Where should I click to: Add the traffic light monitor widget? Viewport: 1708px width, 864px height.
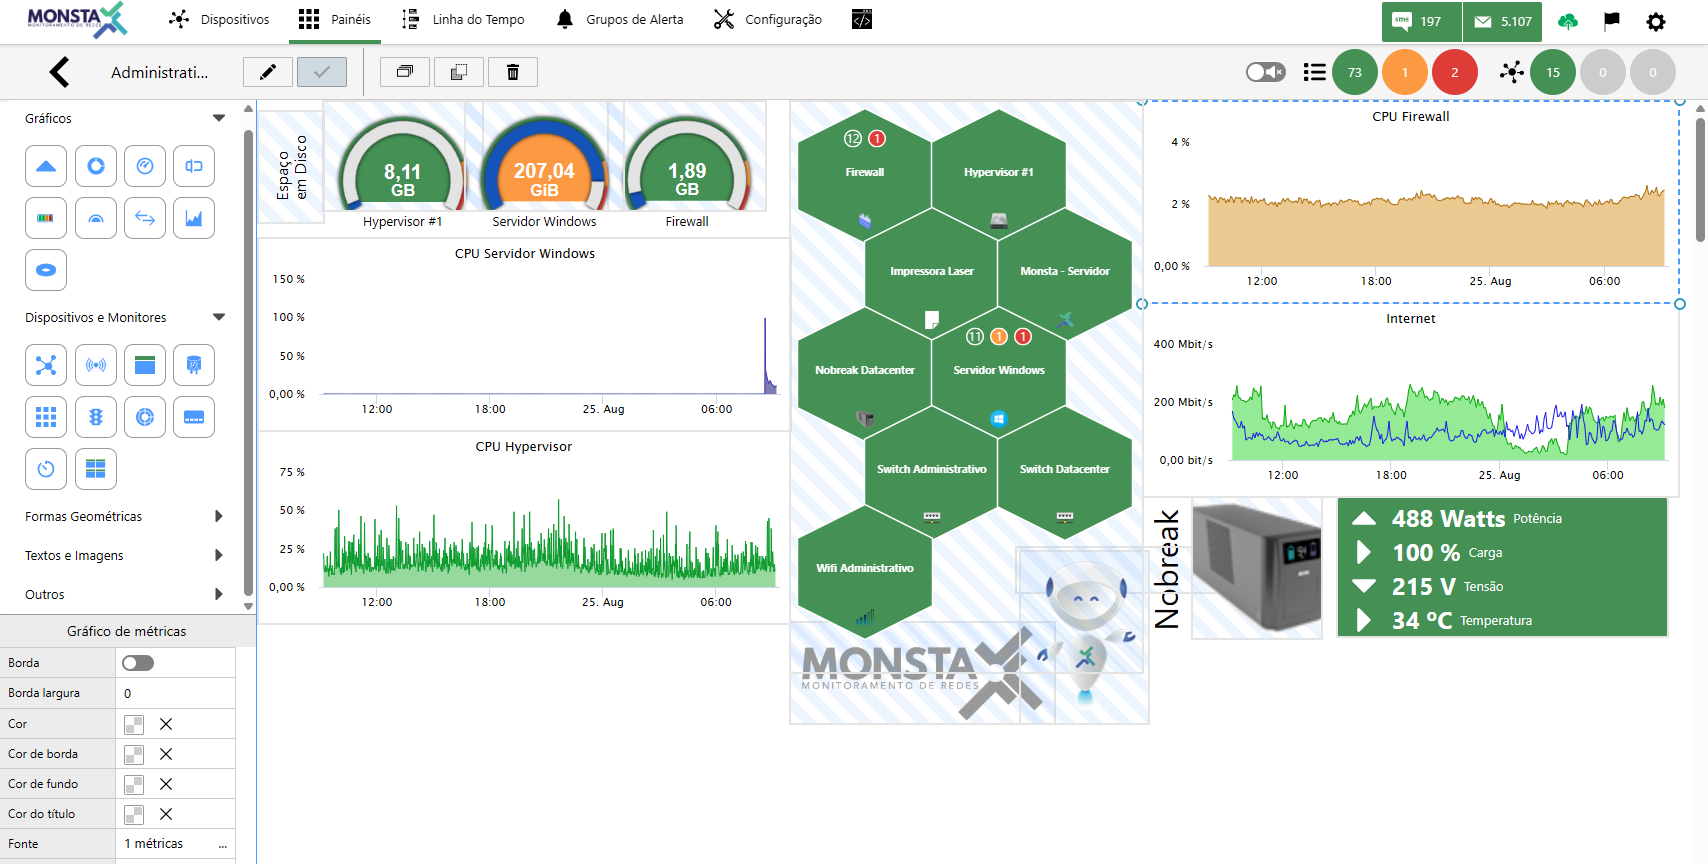96,417
